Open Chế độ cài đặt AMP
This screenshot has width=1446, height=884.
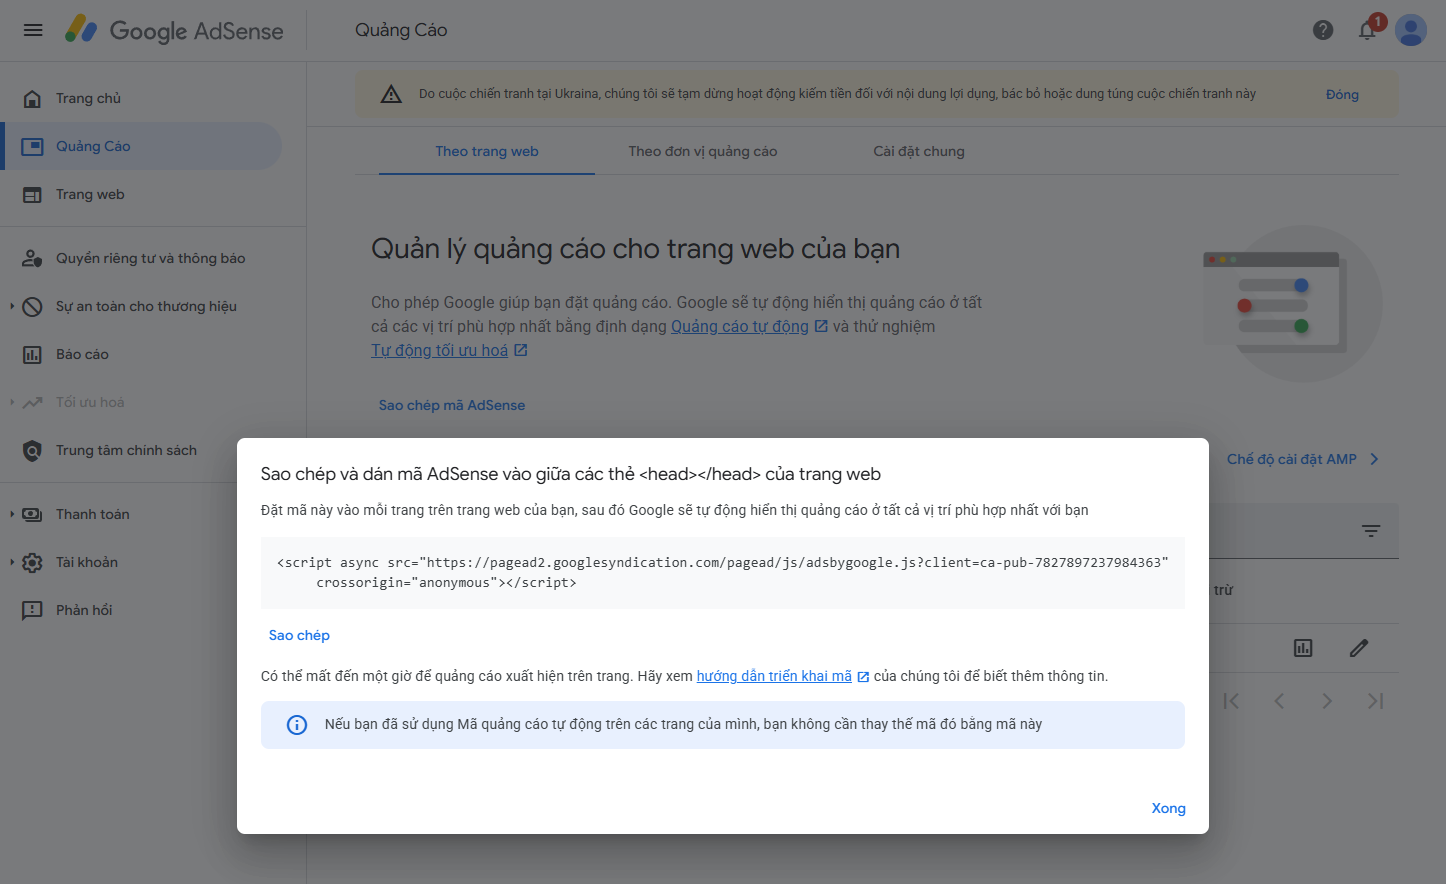coord(1302,459)
